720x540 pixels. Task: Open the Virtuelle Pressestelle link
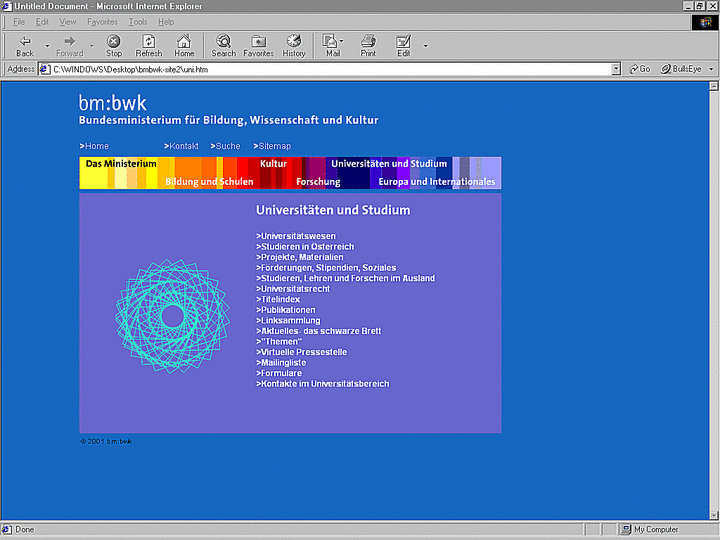302,352
